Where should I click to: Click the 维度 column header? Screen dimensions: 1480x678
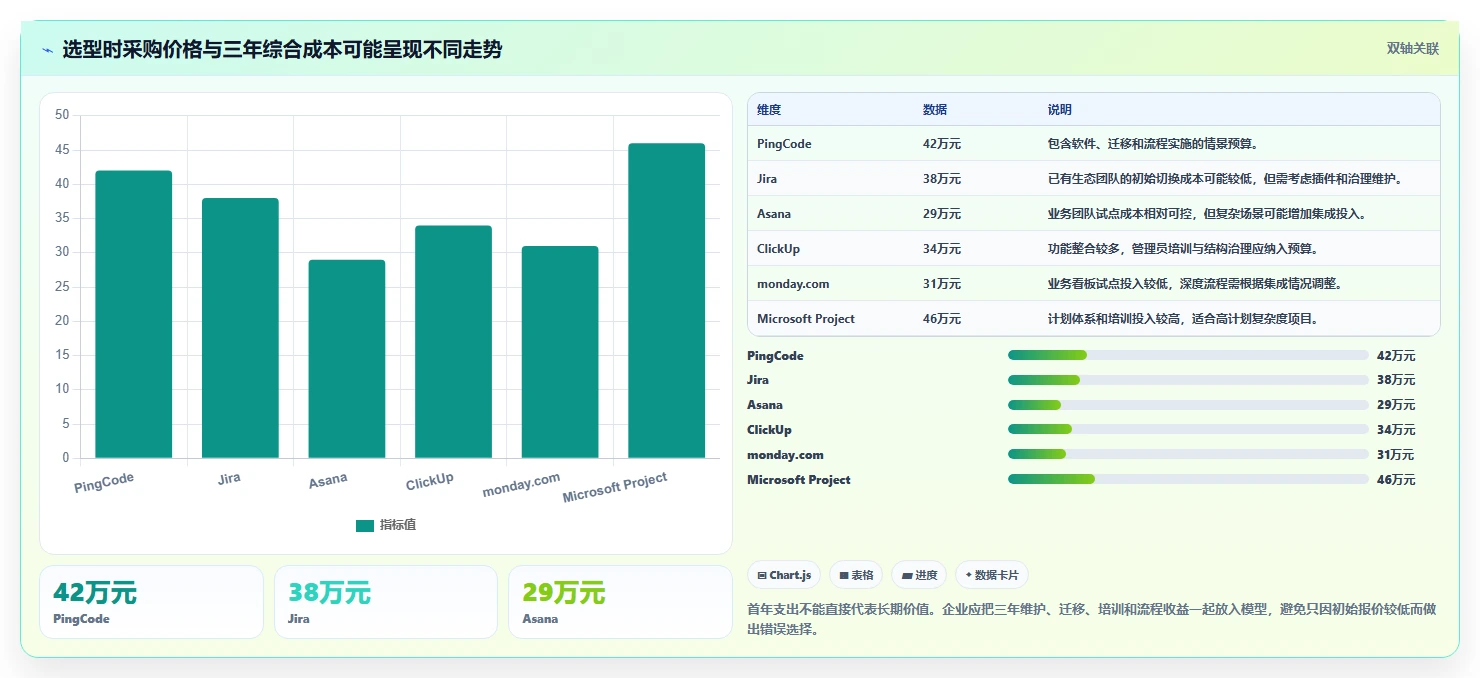[x=769, y=109]
